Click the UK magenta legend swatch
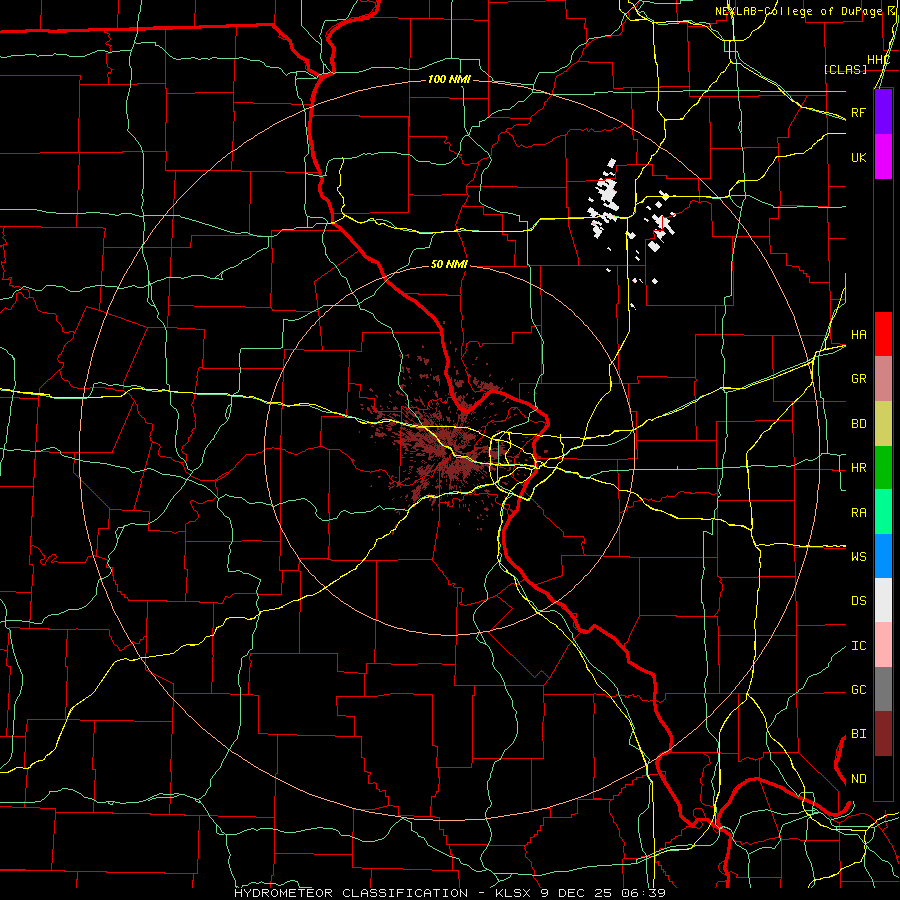This screenshot has width=900, height=900. (x=883, y=157)
